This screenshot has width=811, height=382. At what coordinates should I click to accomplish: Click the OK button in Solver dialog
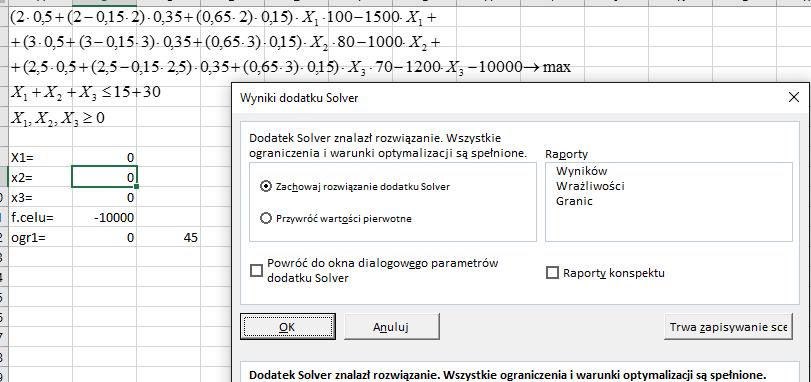coord(288,327)
